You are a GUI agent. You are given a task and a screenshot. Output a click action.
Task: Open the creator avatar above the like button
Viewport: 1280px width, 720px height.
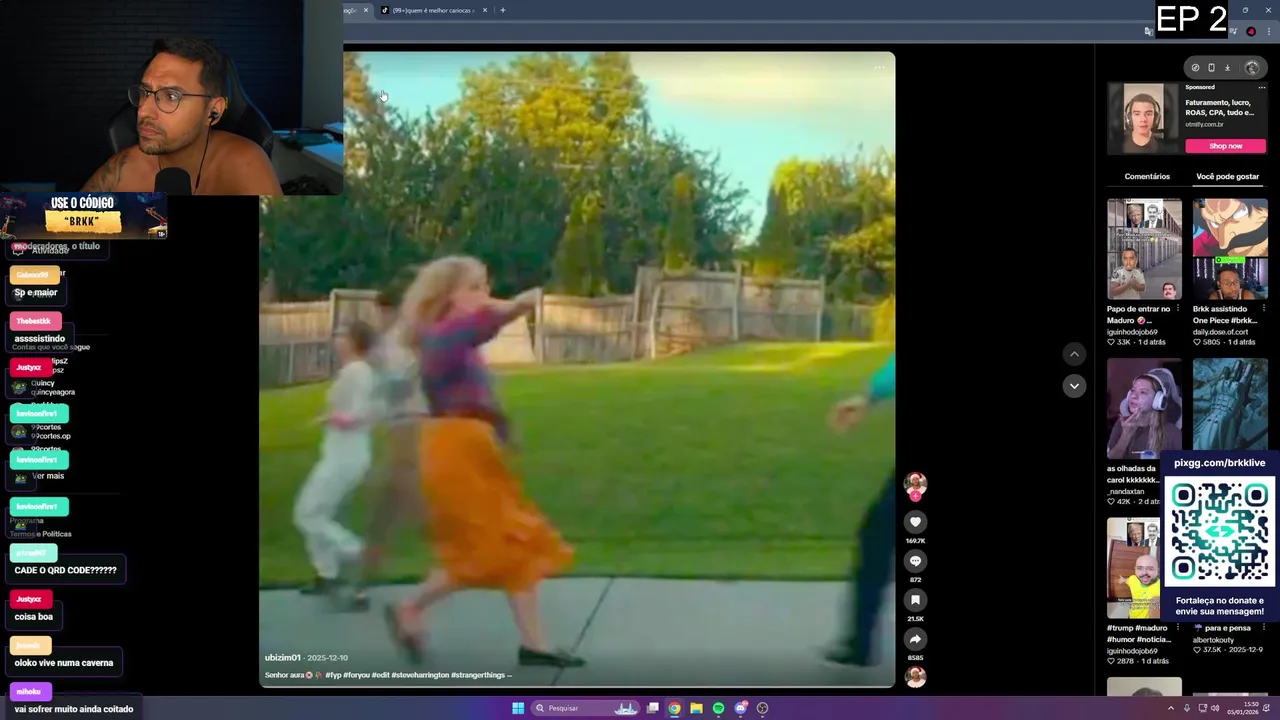[915, 485]
